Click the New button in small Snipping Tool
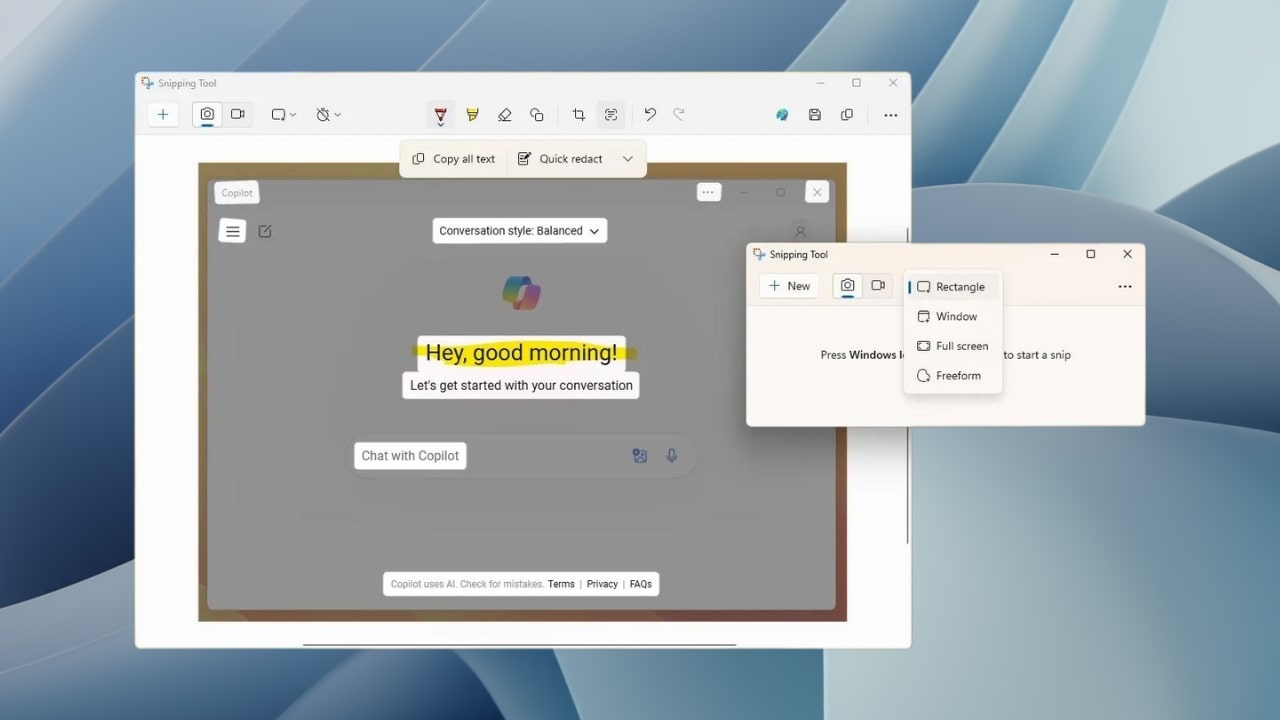 [x=789, y=286]
